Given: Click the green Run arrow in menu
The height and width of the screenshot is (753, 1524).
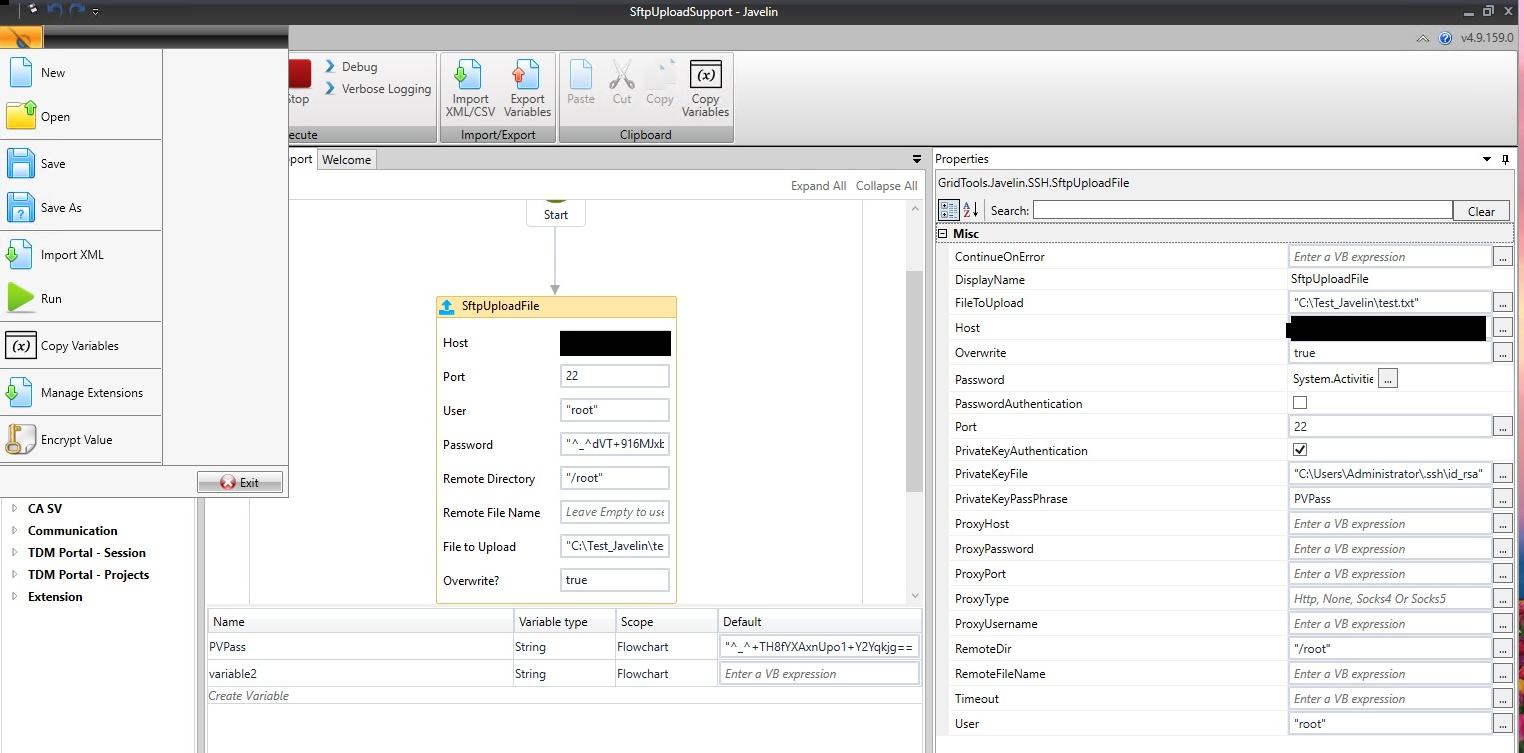Looking at the screenshot, I should tap(21, 298).
